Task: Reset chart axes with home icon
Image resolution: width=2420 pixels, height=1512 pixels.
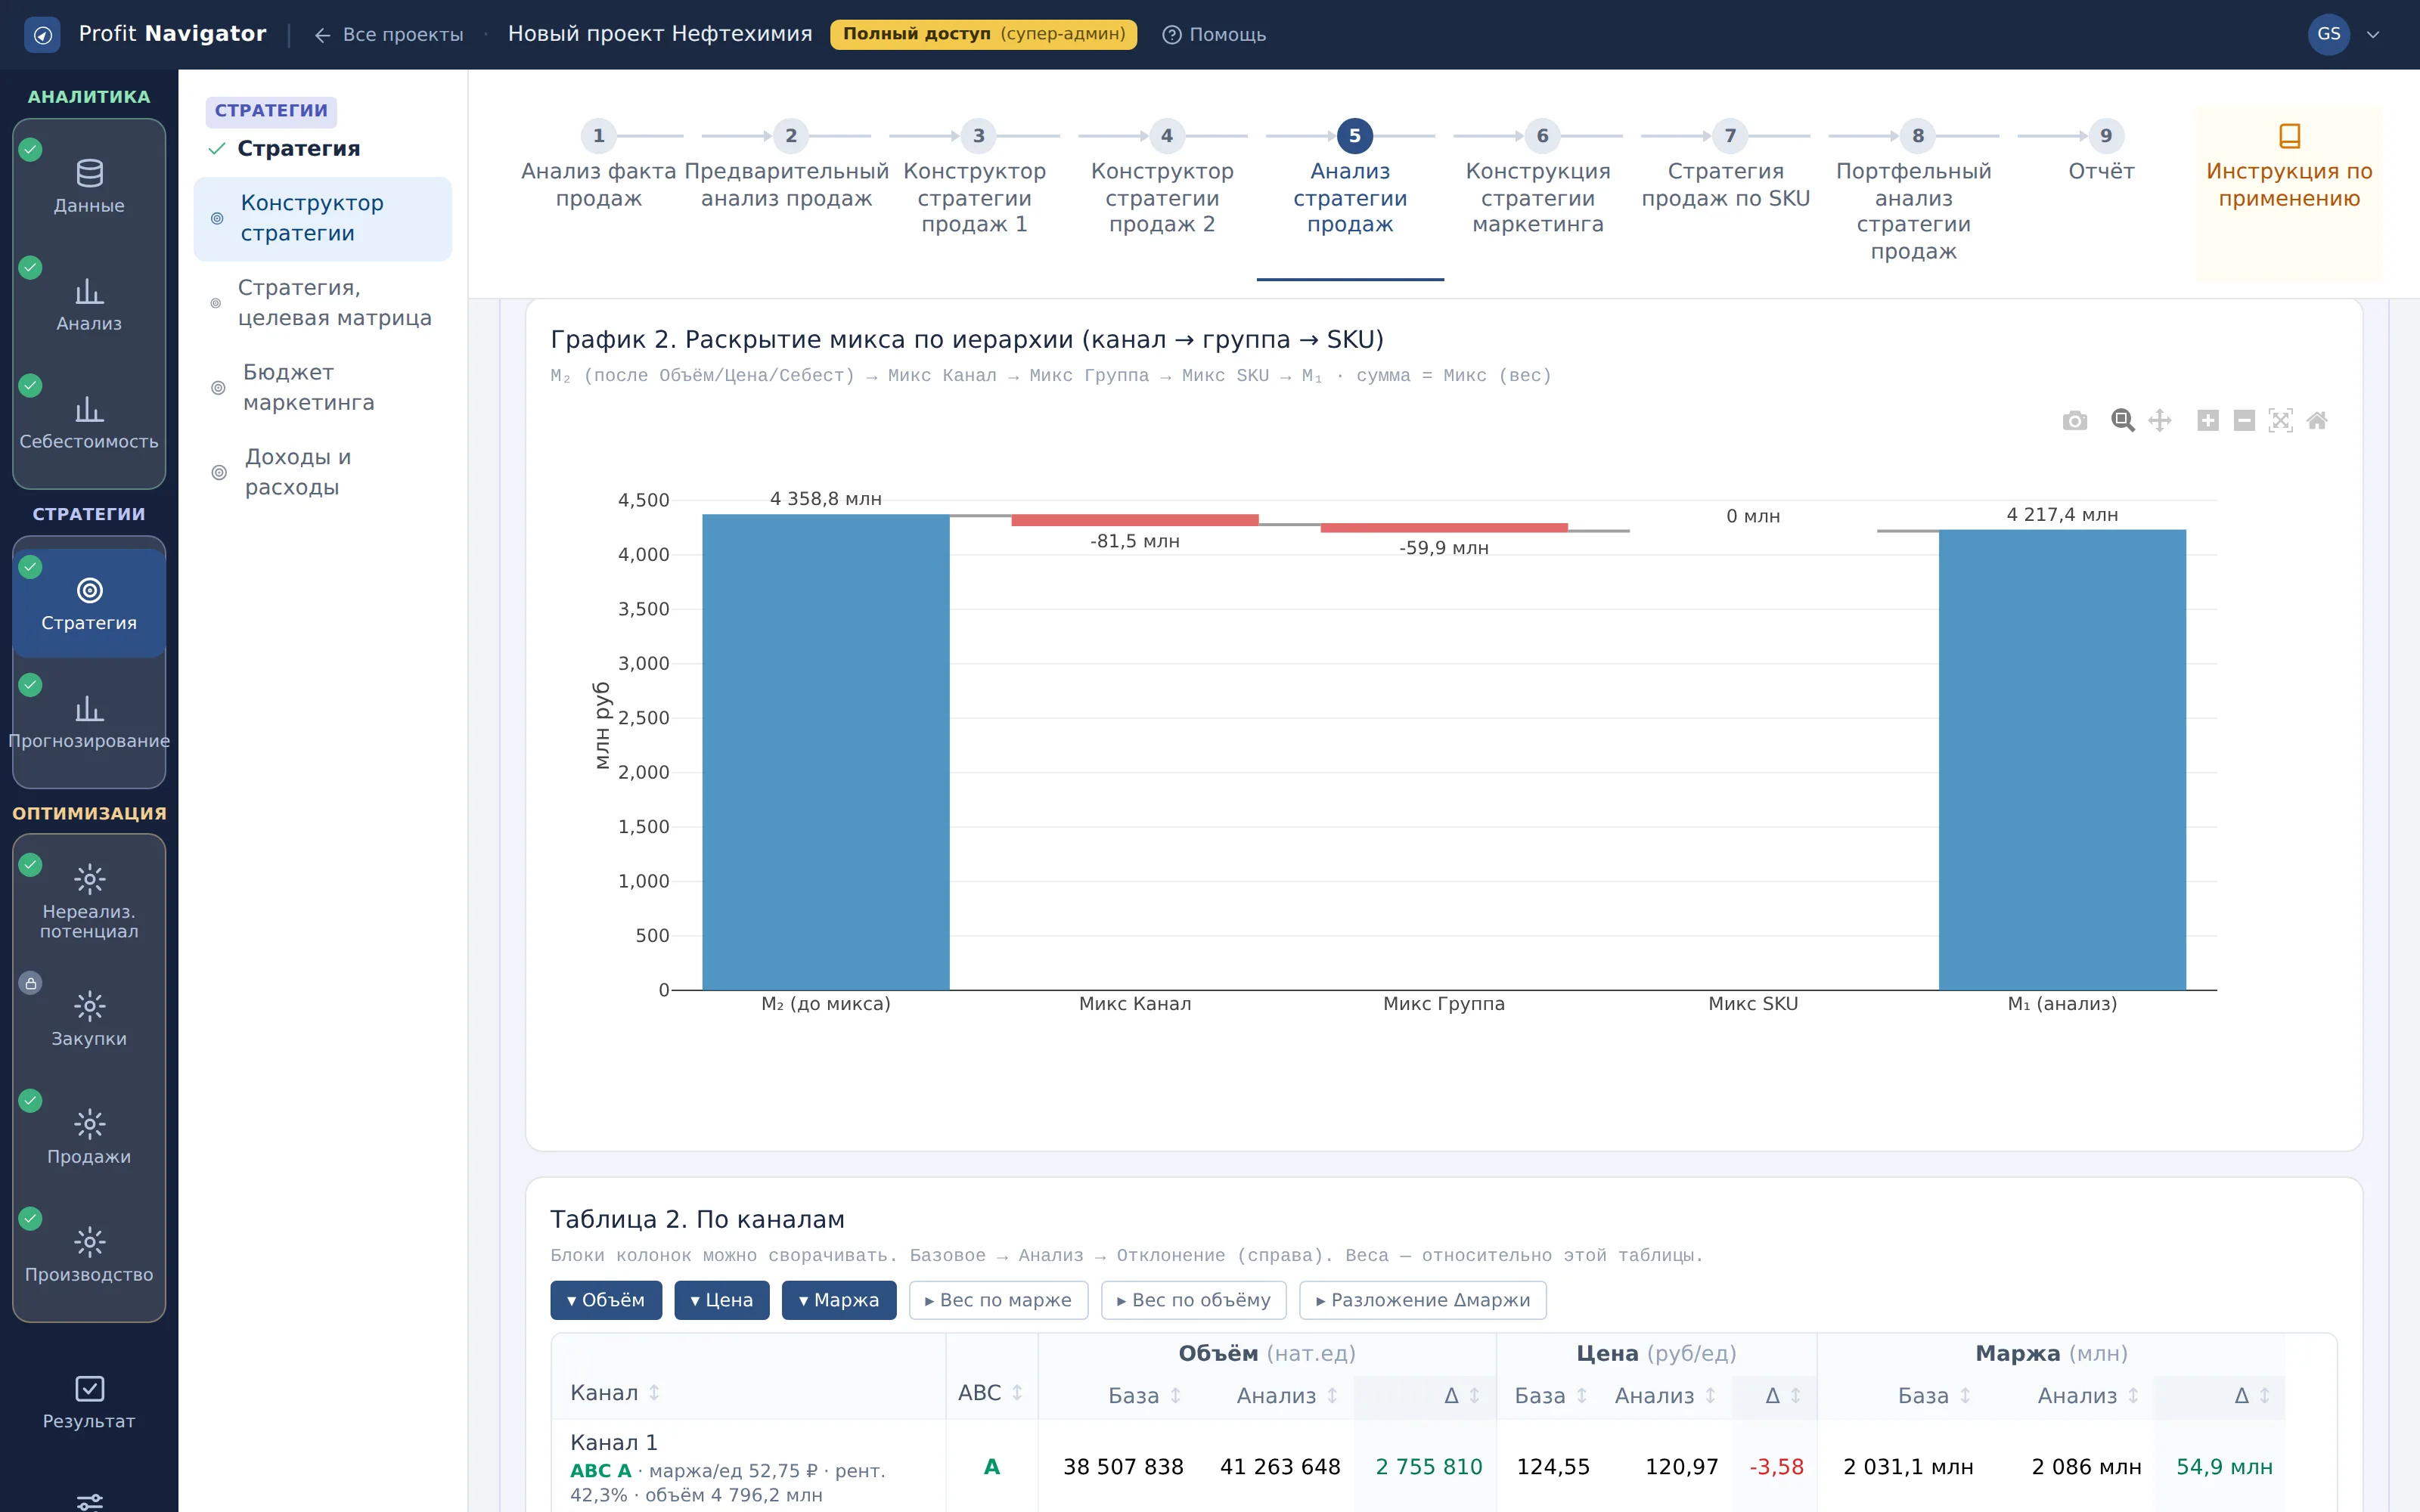Action: tap(2317, 421)
